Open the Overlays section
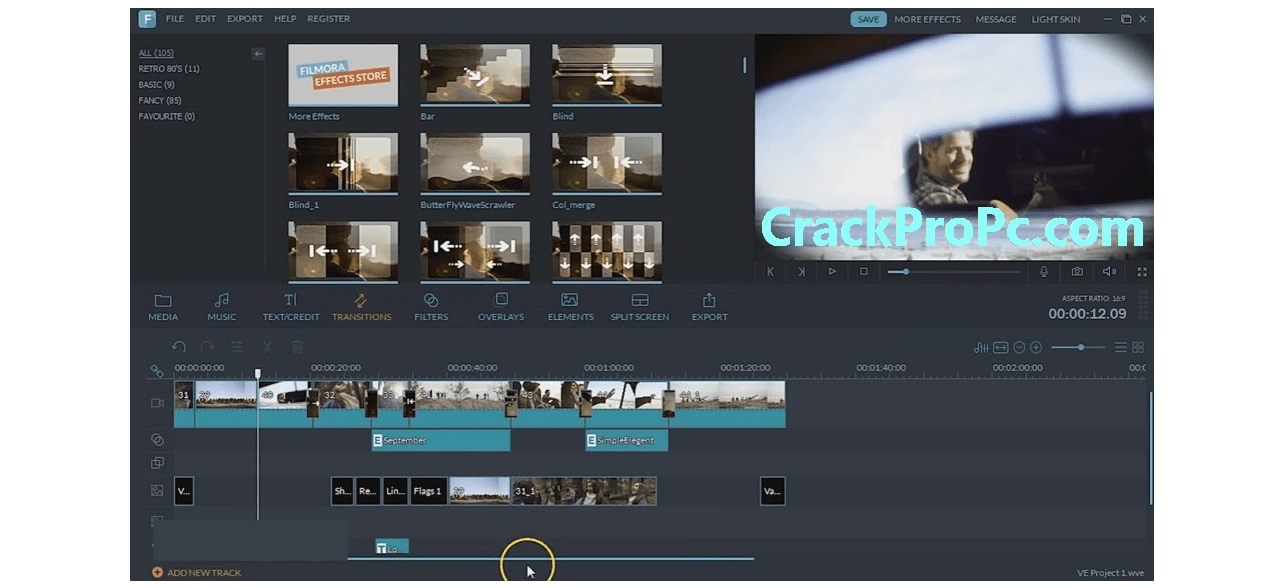Screen dimensions: 1284x588 click(500, 306)
